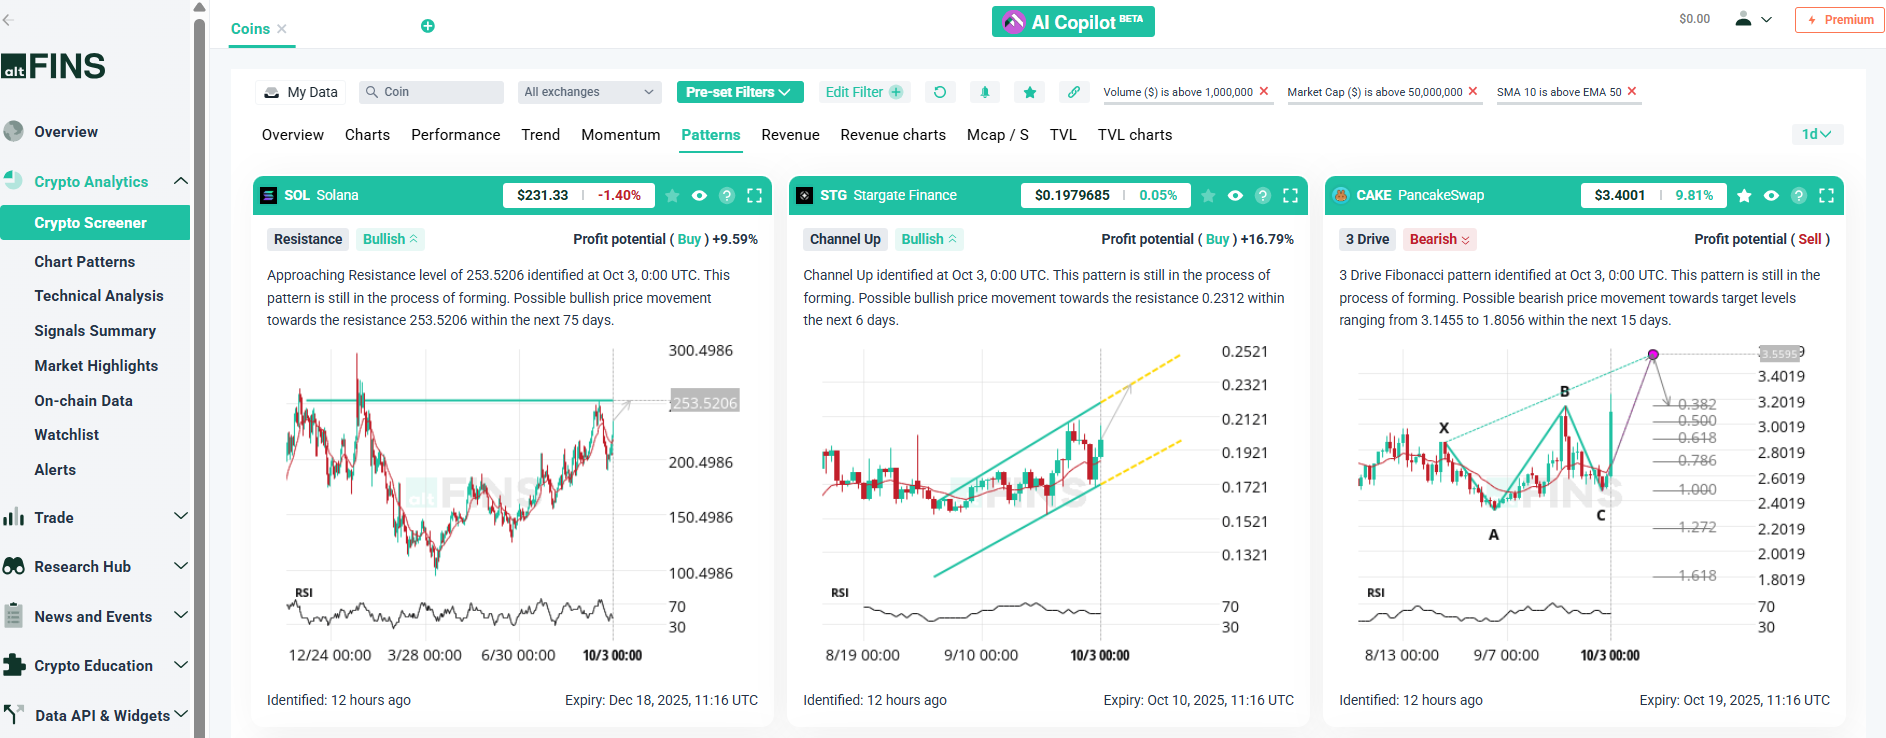Viewport: 1886px width, 738px height.
Task: Click the alert bell icon in filter bar
Action: [985, 92]
